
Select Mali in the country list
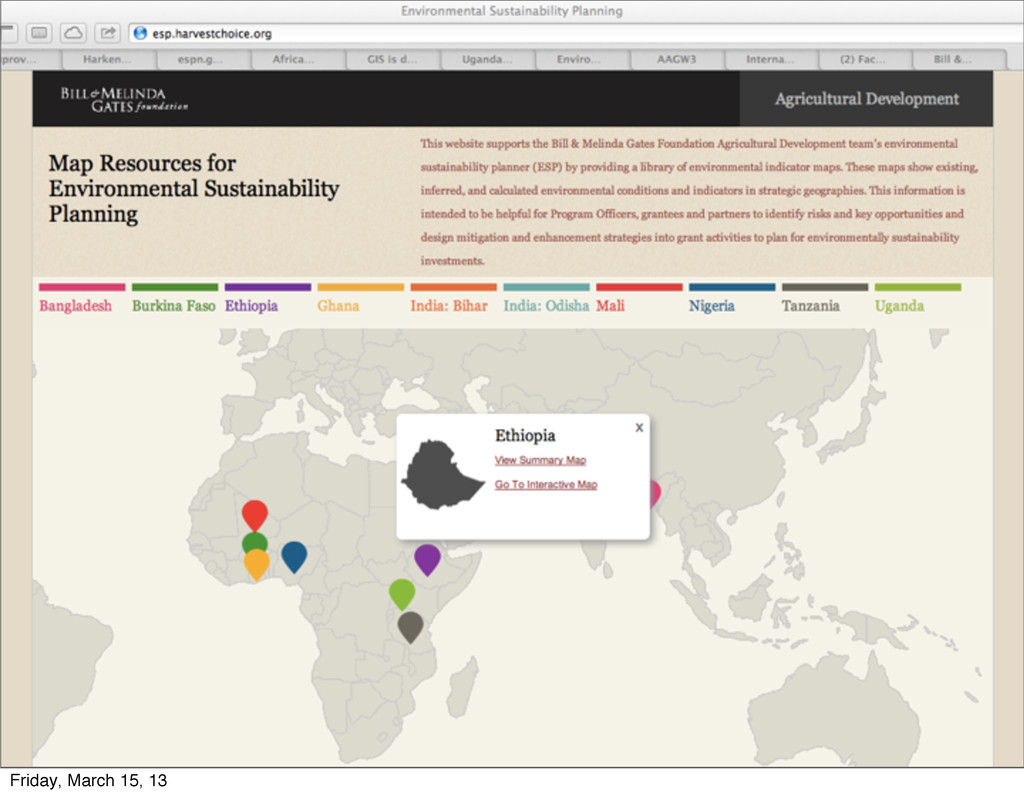[x=610, y=306]
